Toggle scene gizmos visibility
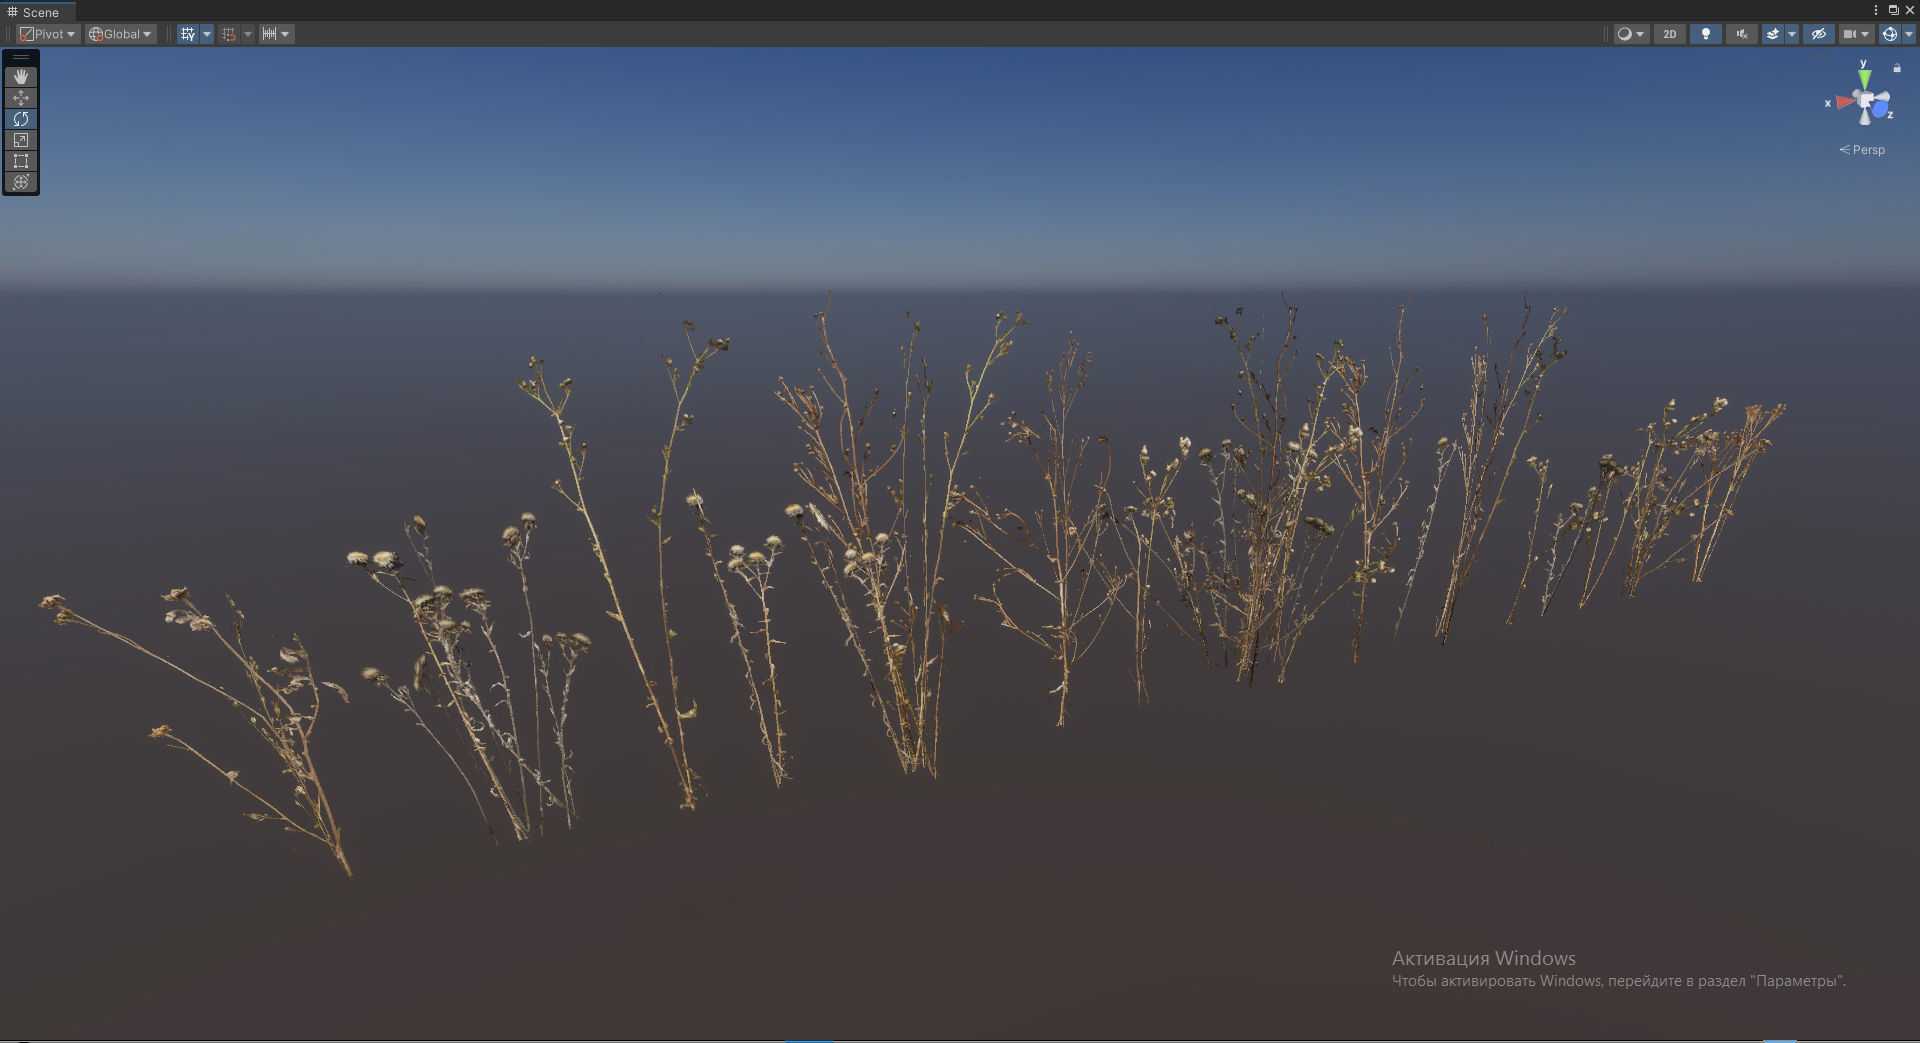1920x1043 pixels. click(1889, 34)
